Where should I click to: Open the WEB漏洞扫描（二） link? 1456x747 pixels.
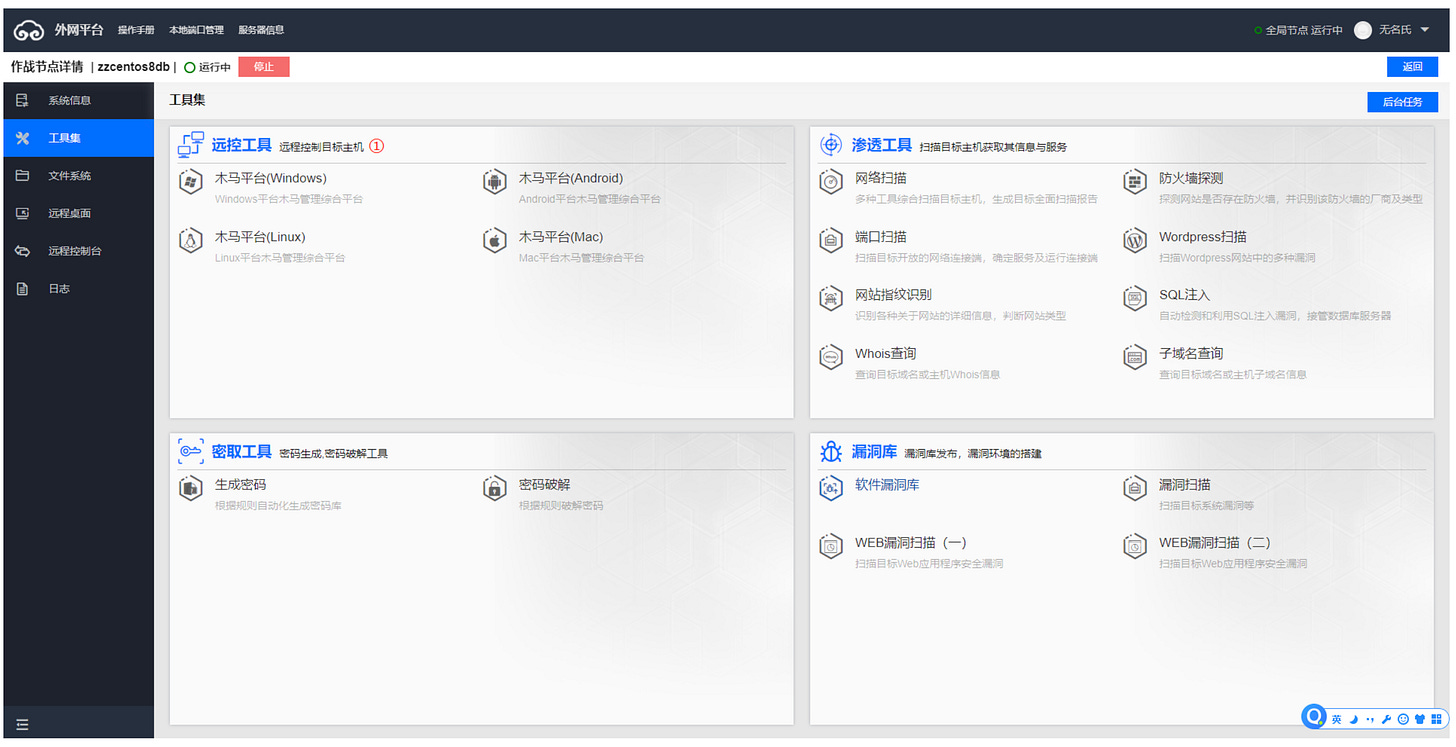click(x=1215, y=543)
